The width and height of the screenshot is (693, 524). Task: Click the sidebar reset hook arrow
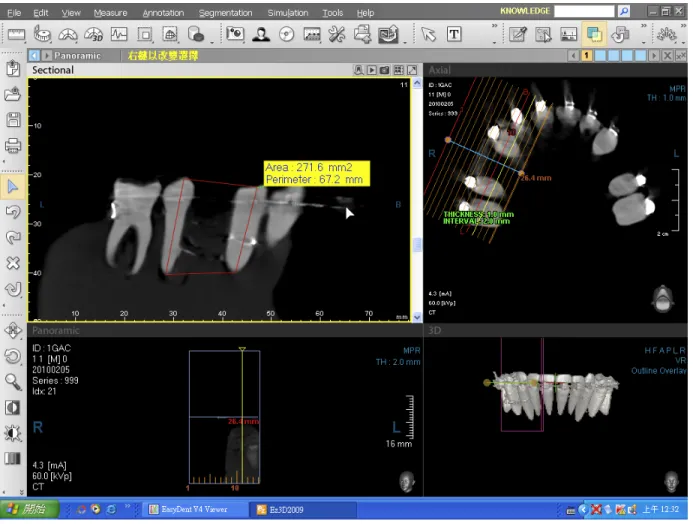pyautogui.click(x=13, y=289)
